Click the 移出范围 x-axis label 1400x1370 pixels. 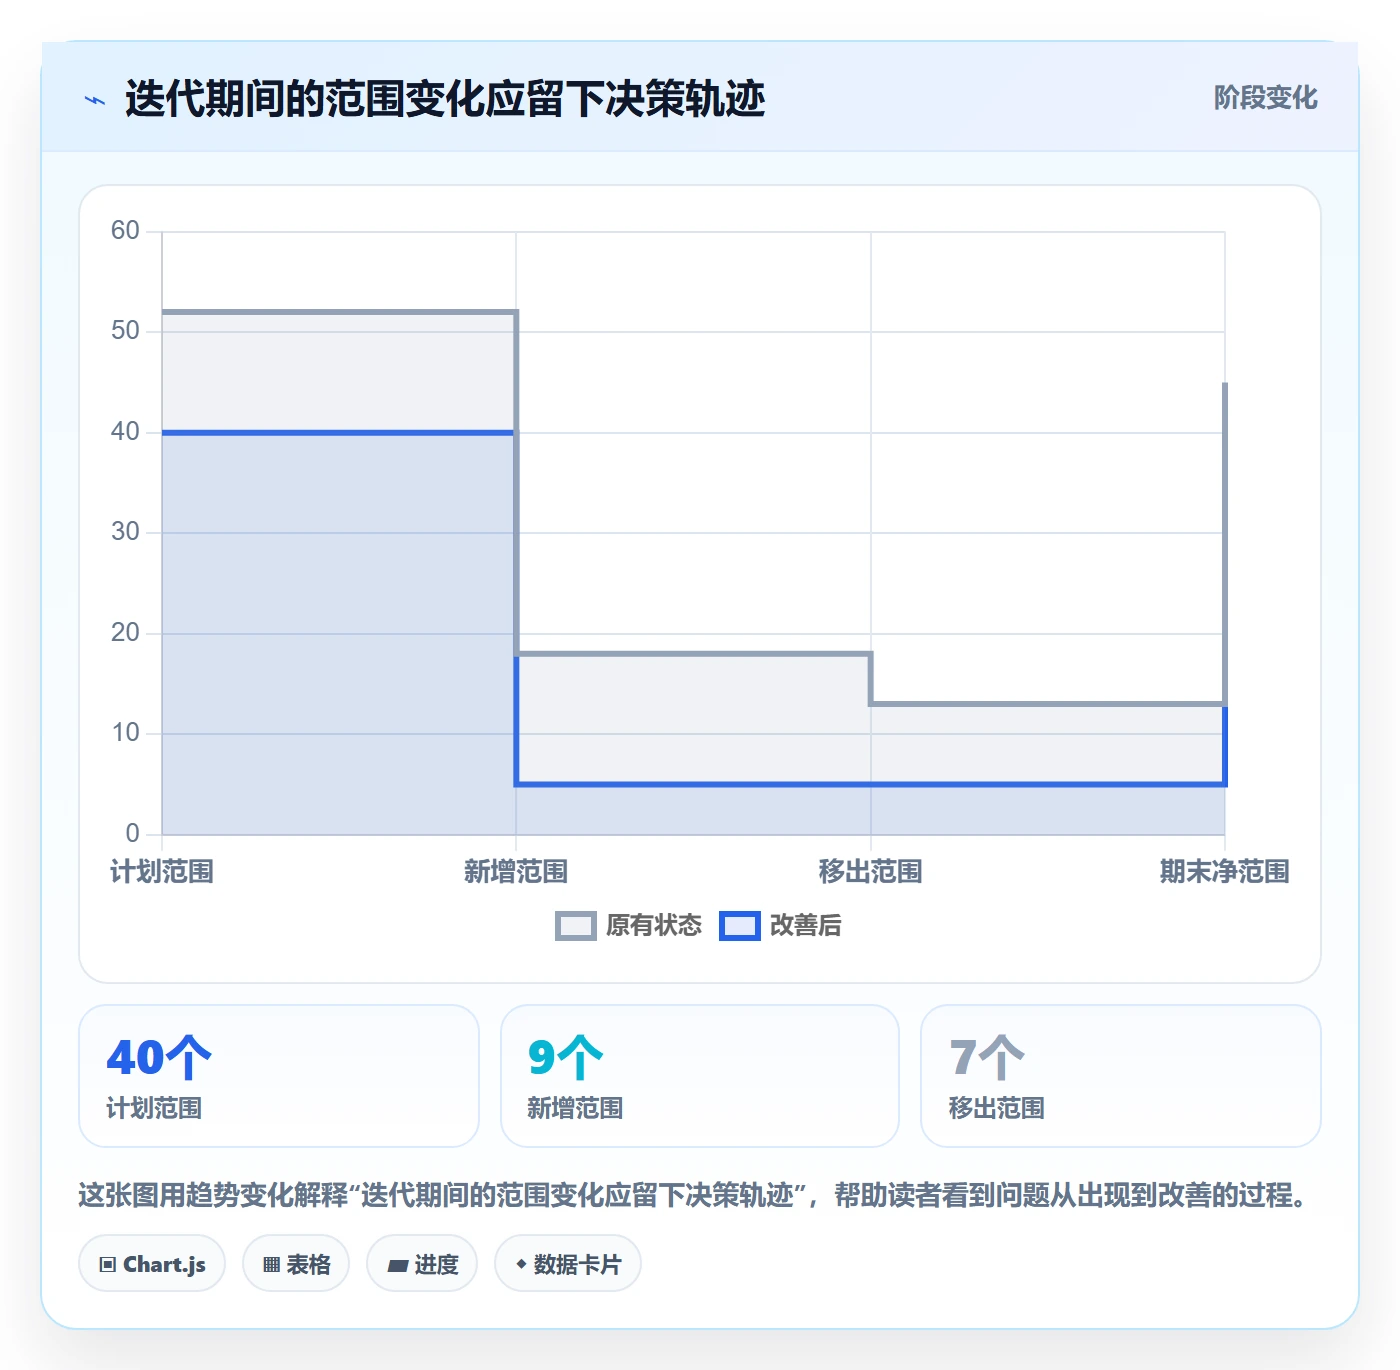point(871,872)
